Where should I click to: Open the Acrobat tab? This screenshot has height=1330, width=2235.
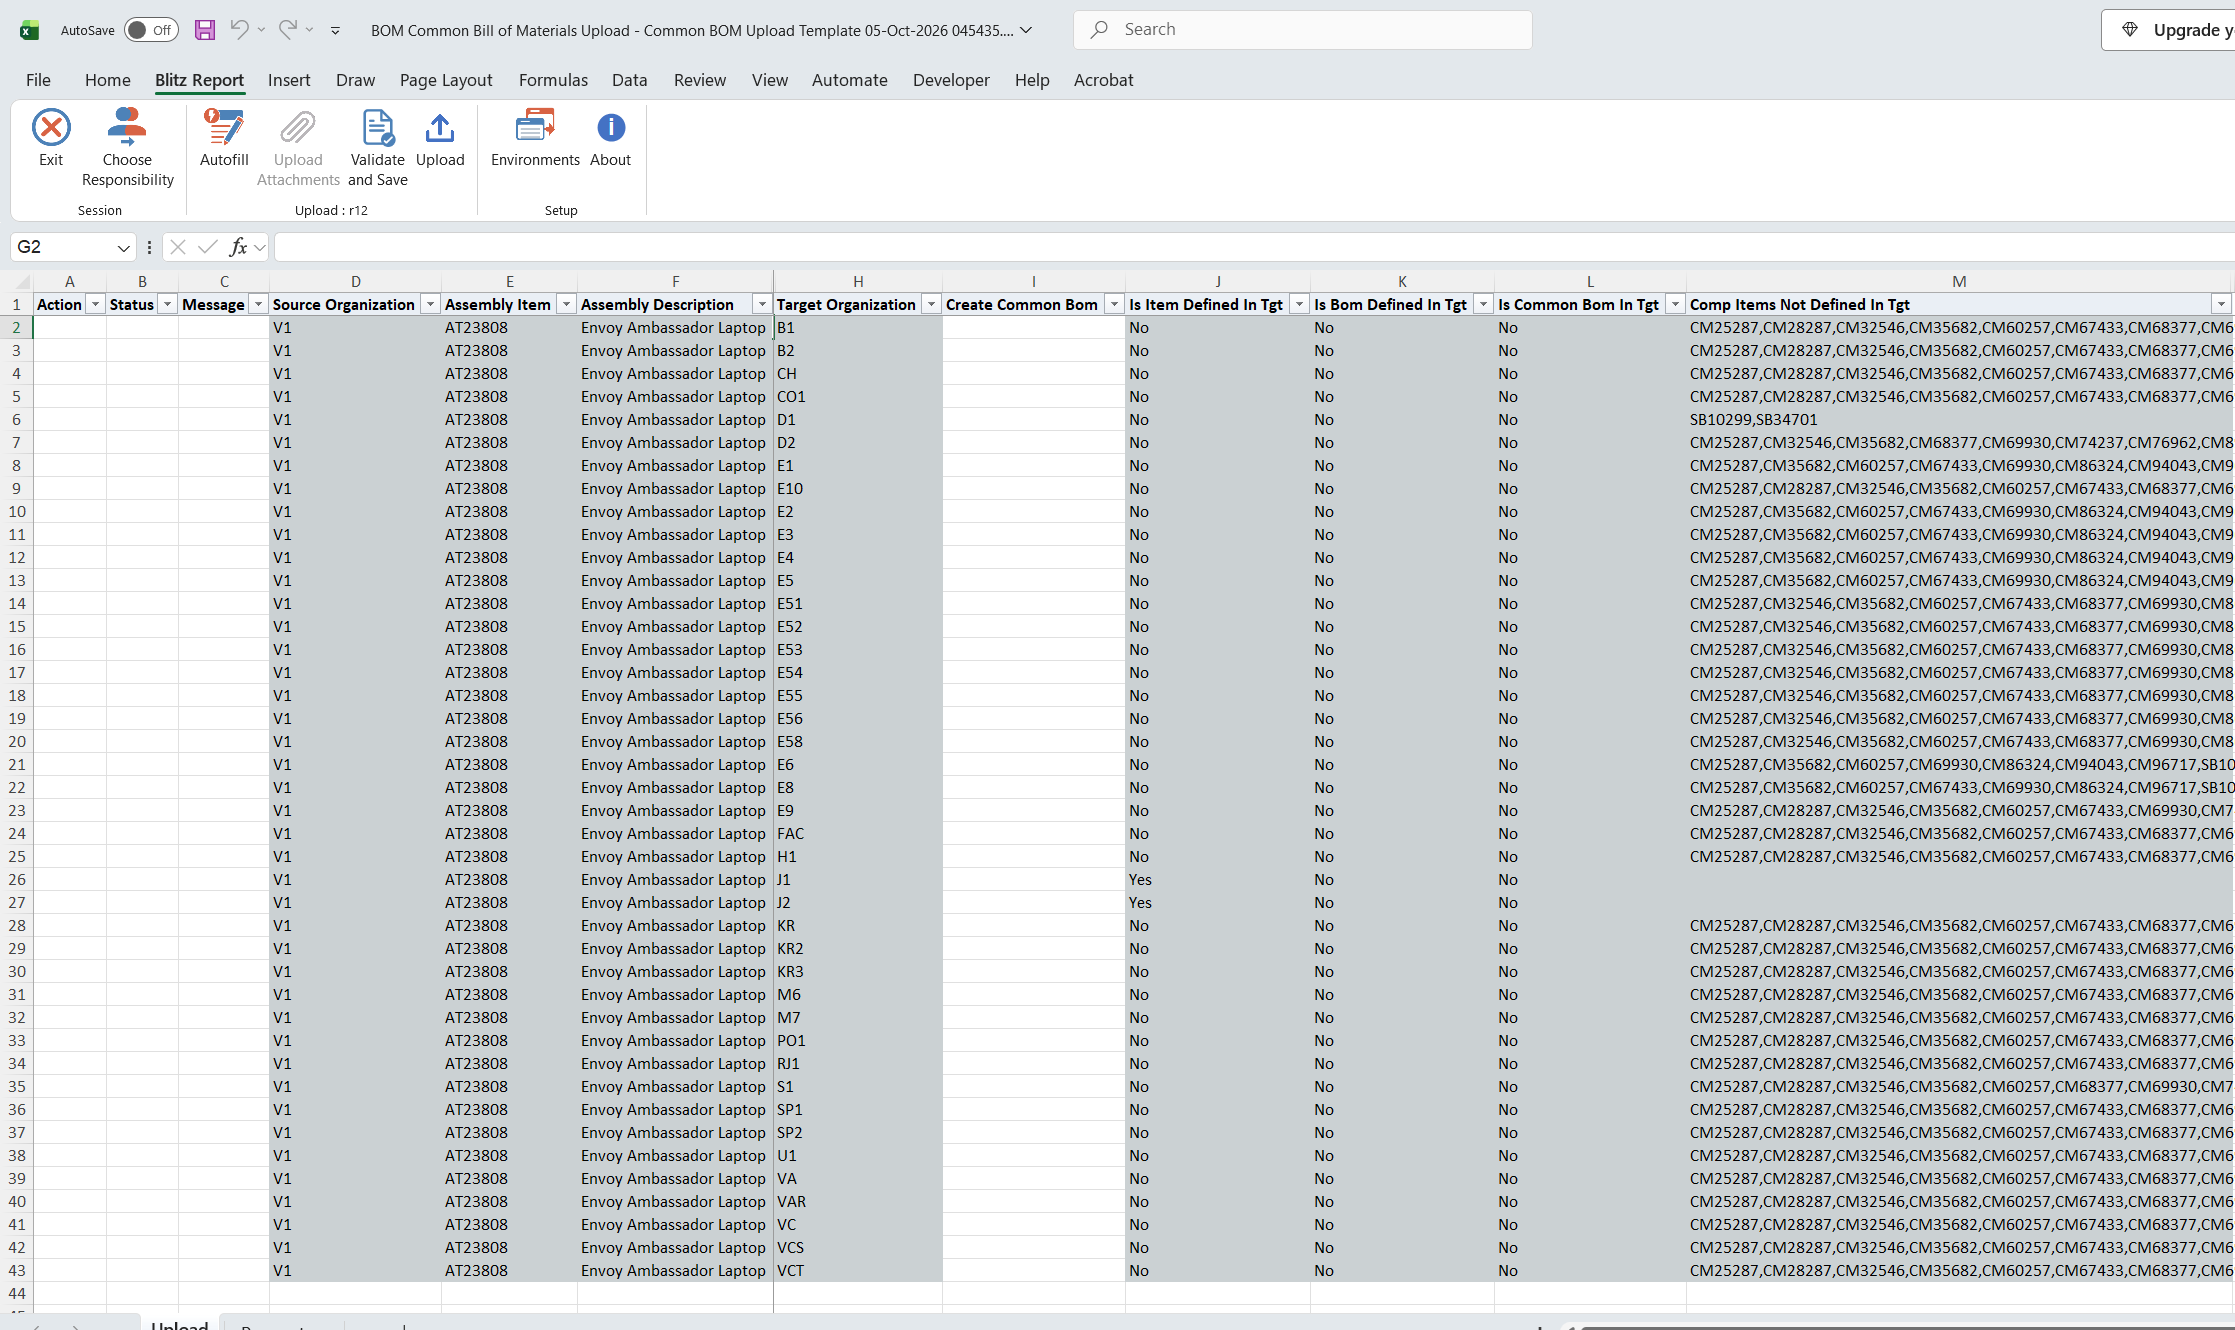point(1103,80)
